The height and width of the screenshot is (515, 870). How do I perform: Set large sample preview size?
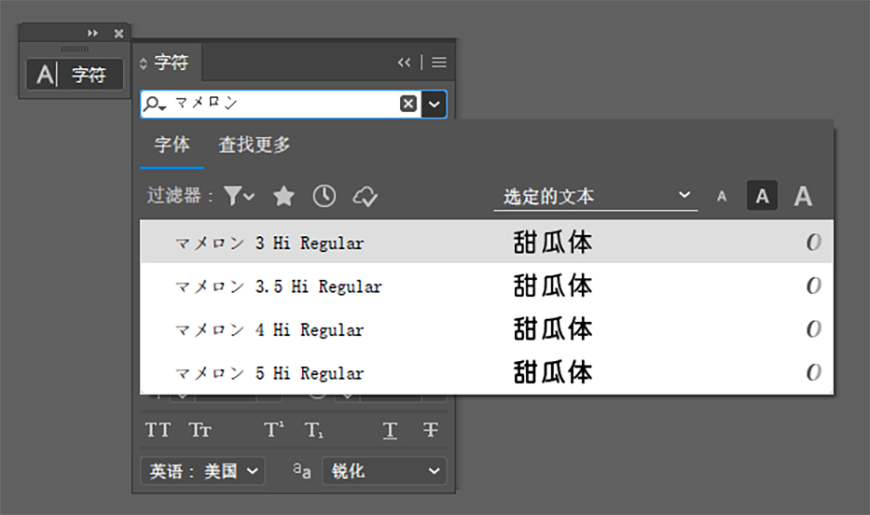[x=803, y=196]
